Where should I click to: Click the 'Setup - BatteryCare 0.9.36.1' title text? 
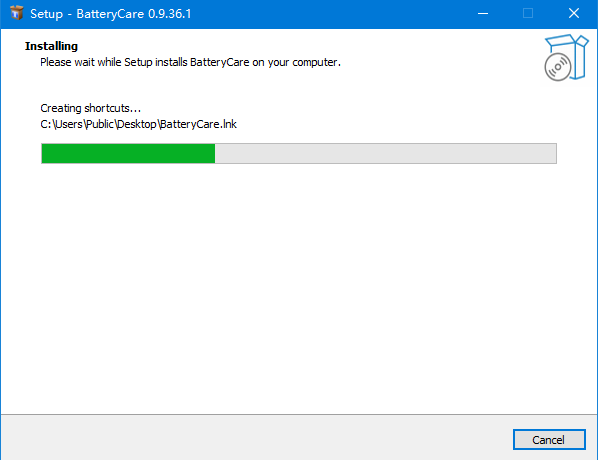[x=111, y=14]
